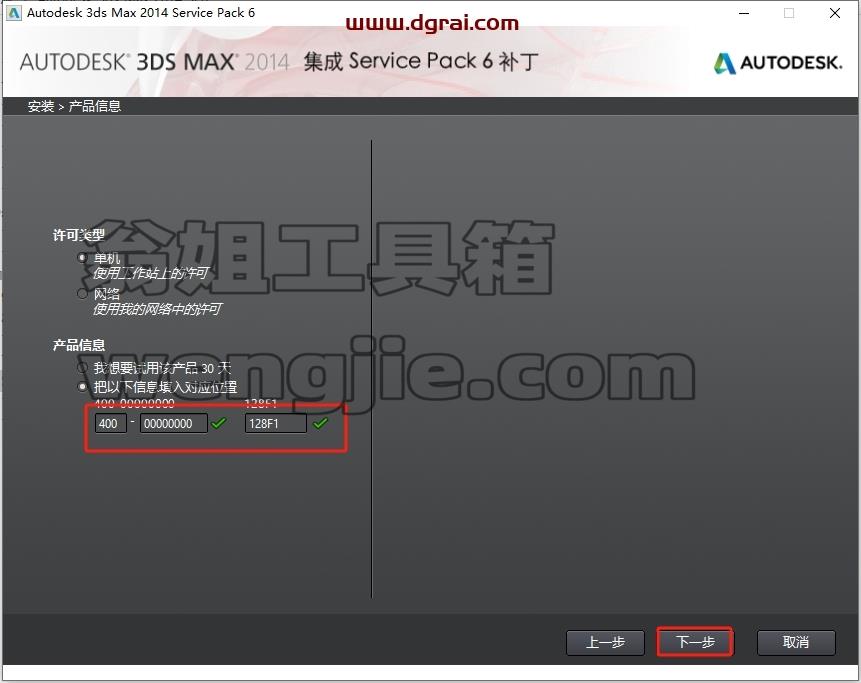Click the title text Autodesk 3ds Max 2014 Service Pack 6
Viewport: 861px width, 683px height.
(141, 13)
